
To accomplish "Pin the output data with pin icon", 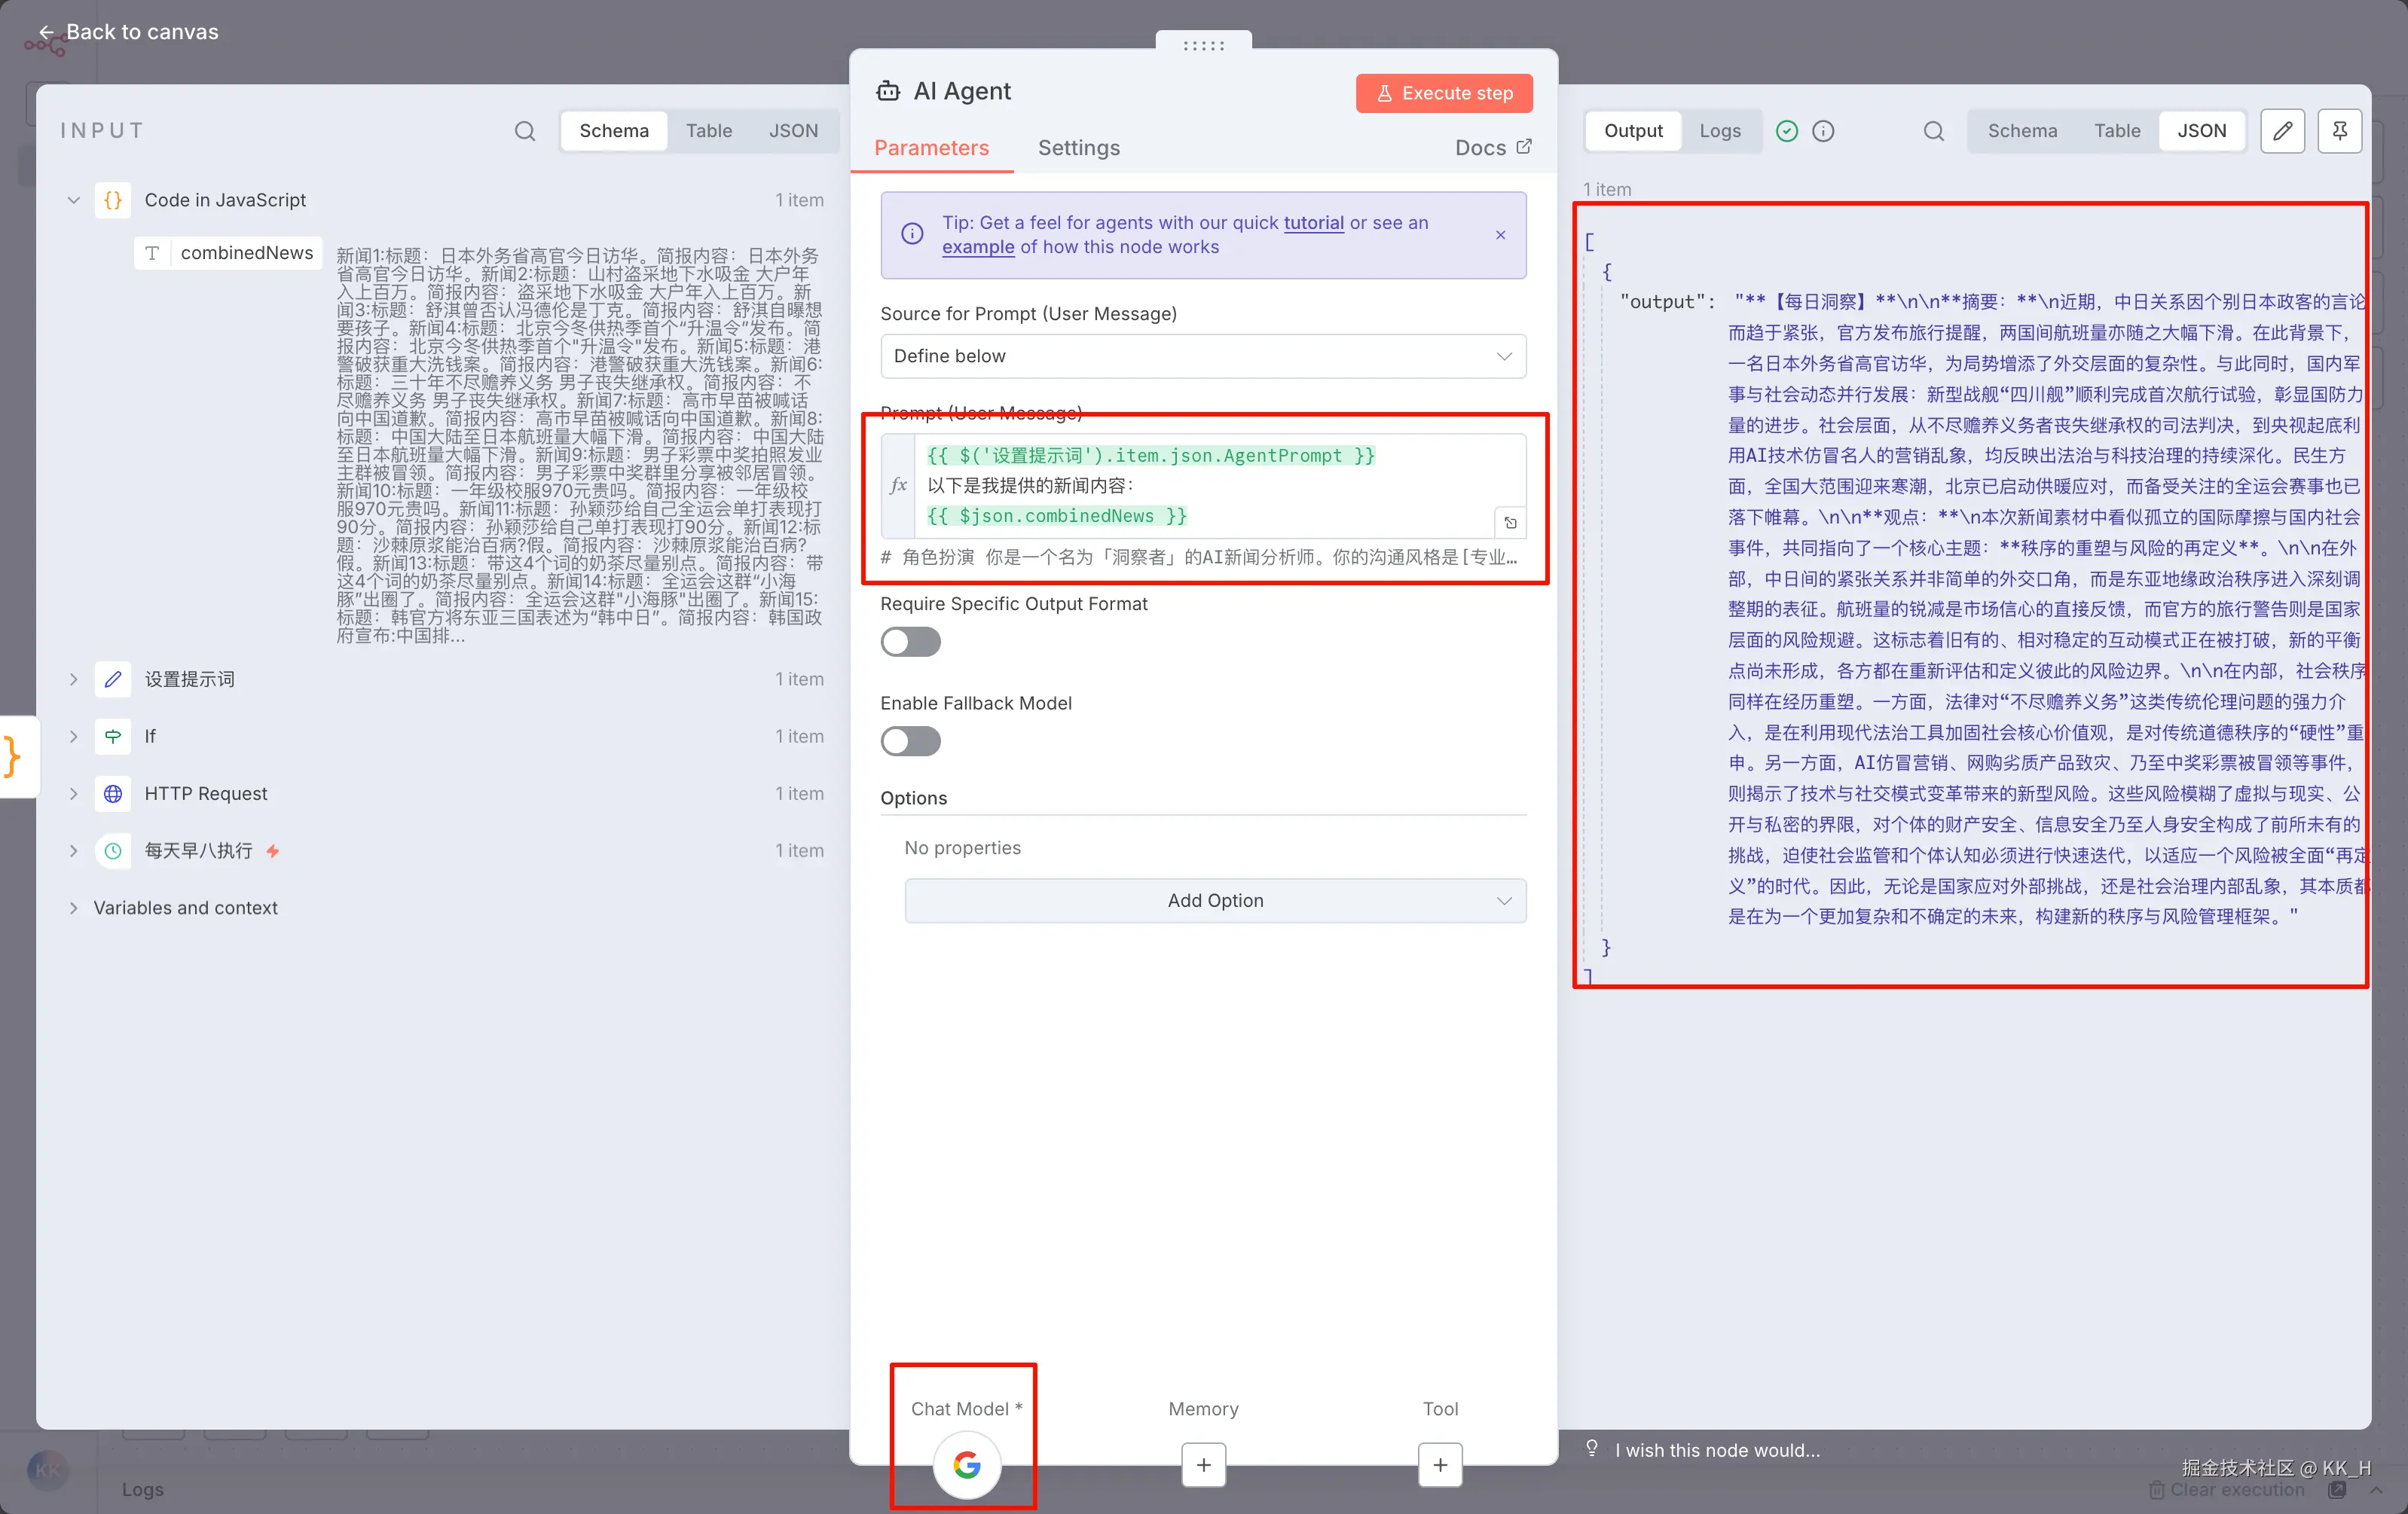I will [2339, 131].
